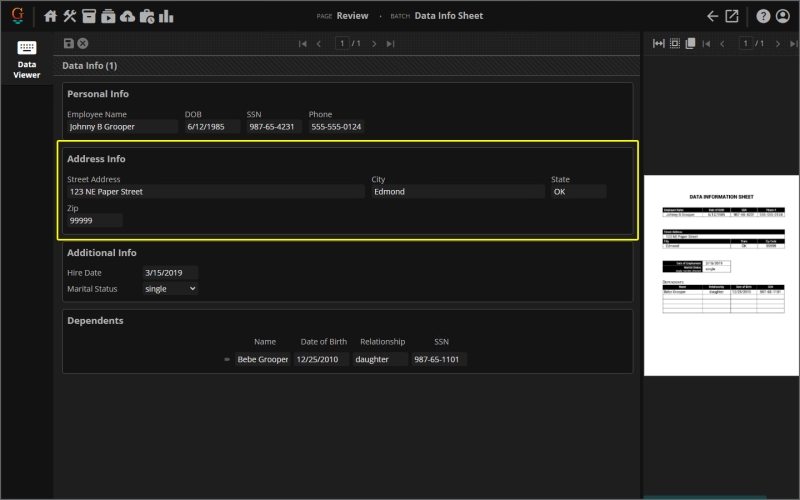Open the Stats bar chart icon

tap(166, 16)
